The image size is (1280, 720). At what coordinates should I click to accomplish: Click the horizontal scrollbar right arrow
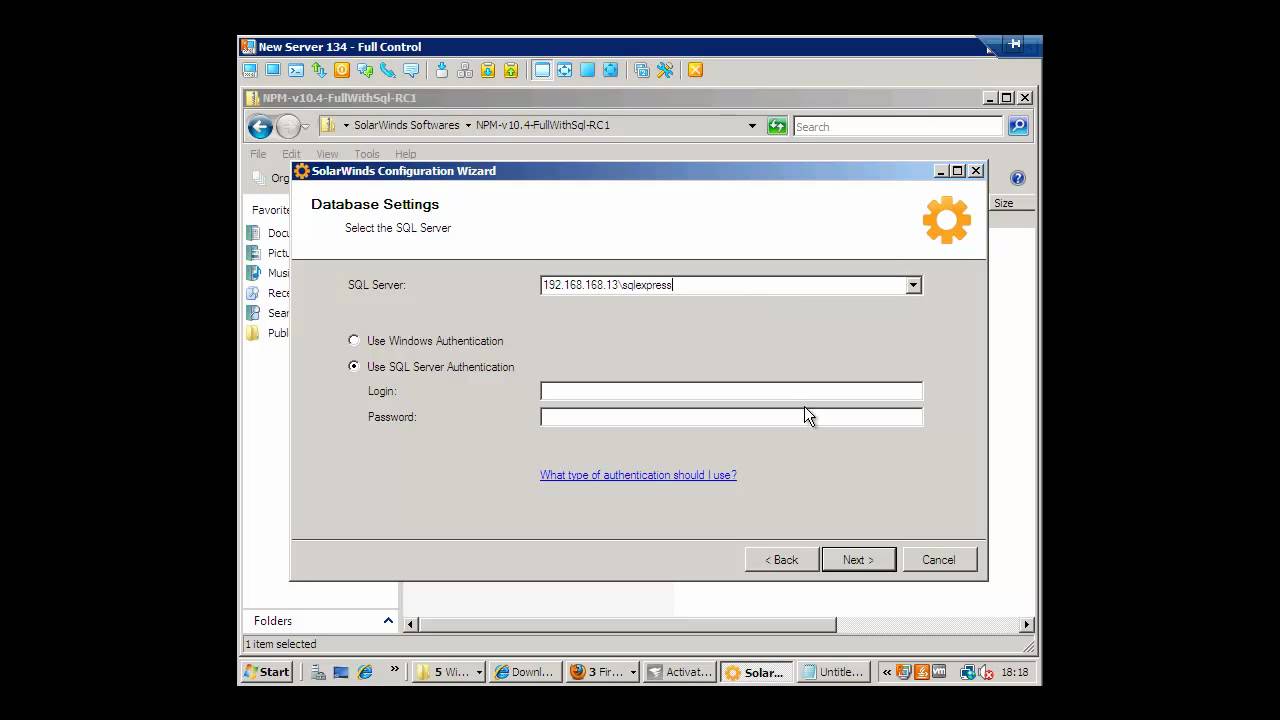point(1026,625)
